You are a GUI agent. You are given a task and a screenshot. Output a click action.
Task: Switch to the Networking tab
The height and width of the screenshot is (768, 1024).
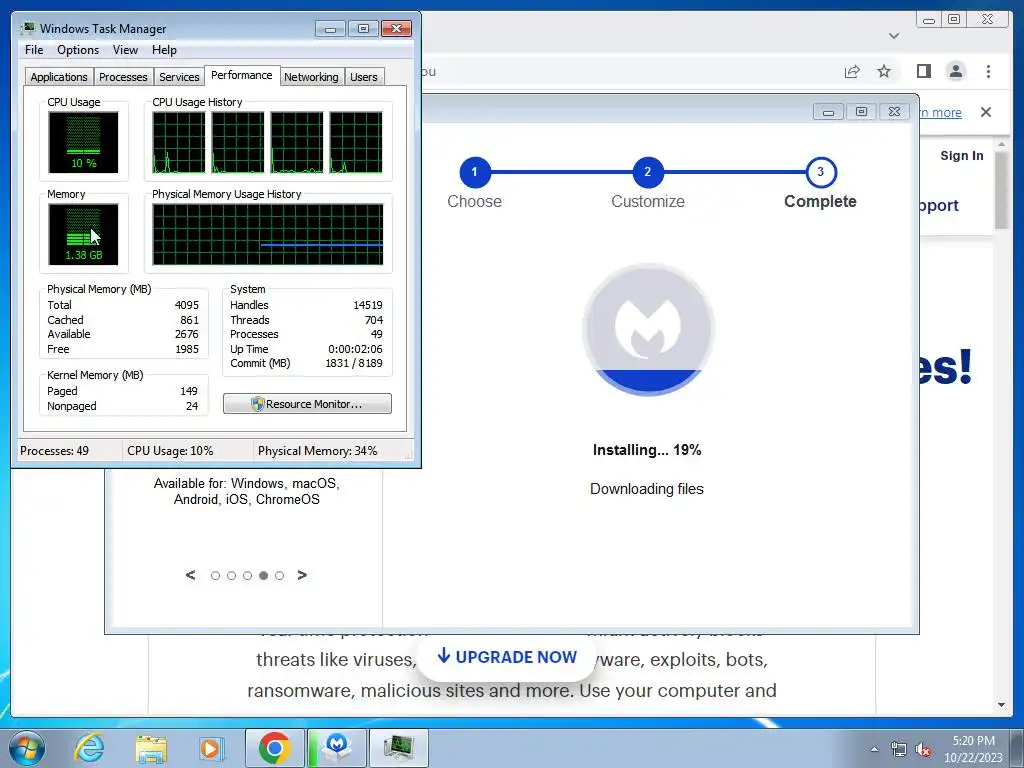(311, 77)
